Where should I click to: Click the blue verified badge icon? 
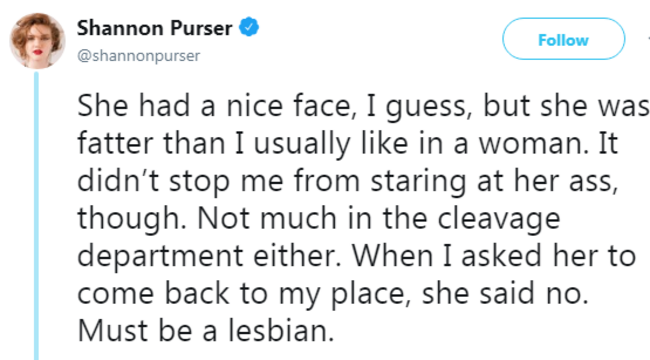(249, 27)
